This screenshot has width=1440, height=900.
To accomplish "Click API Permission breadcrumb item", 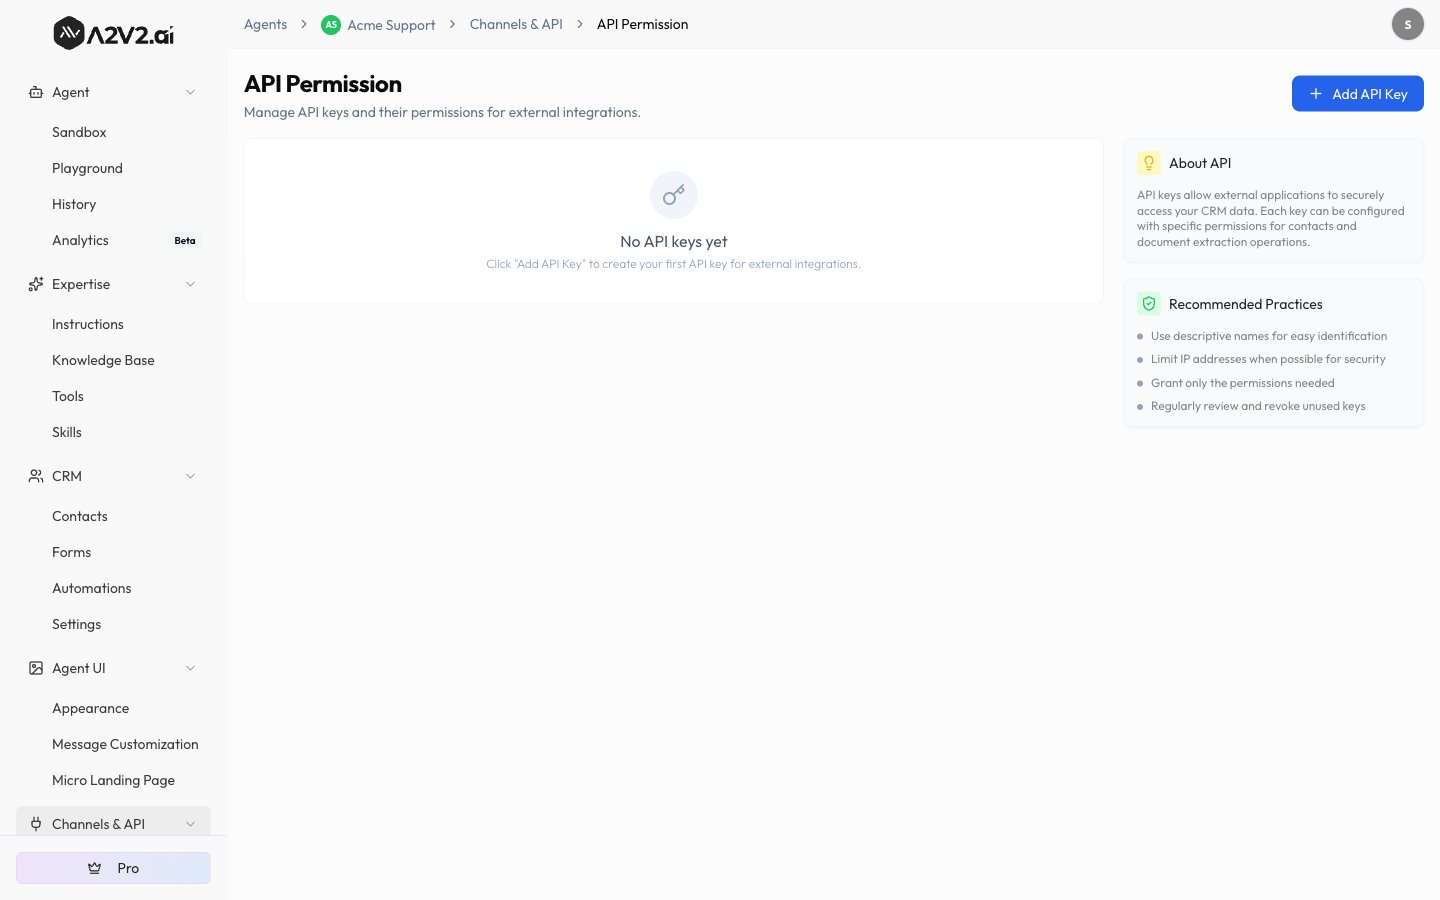I will pos(642,24).
